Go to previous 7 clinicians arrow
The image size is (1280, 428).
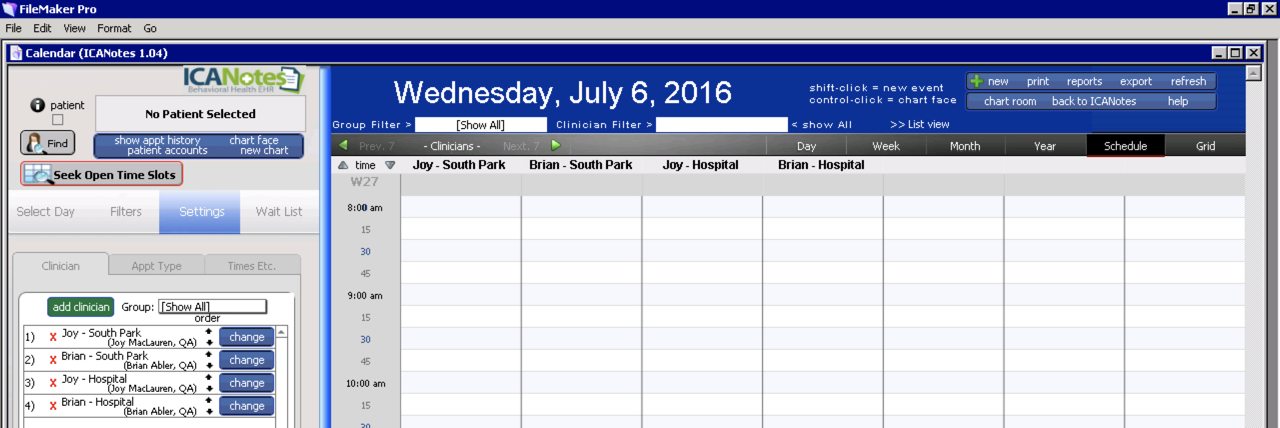(x=344, y=146)
